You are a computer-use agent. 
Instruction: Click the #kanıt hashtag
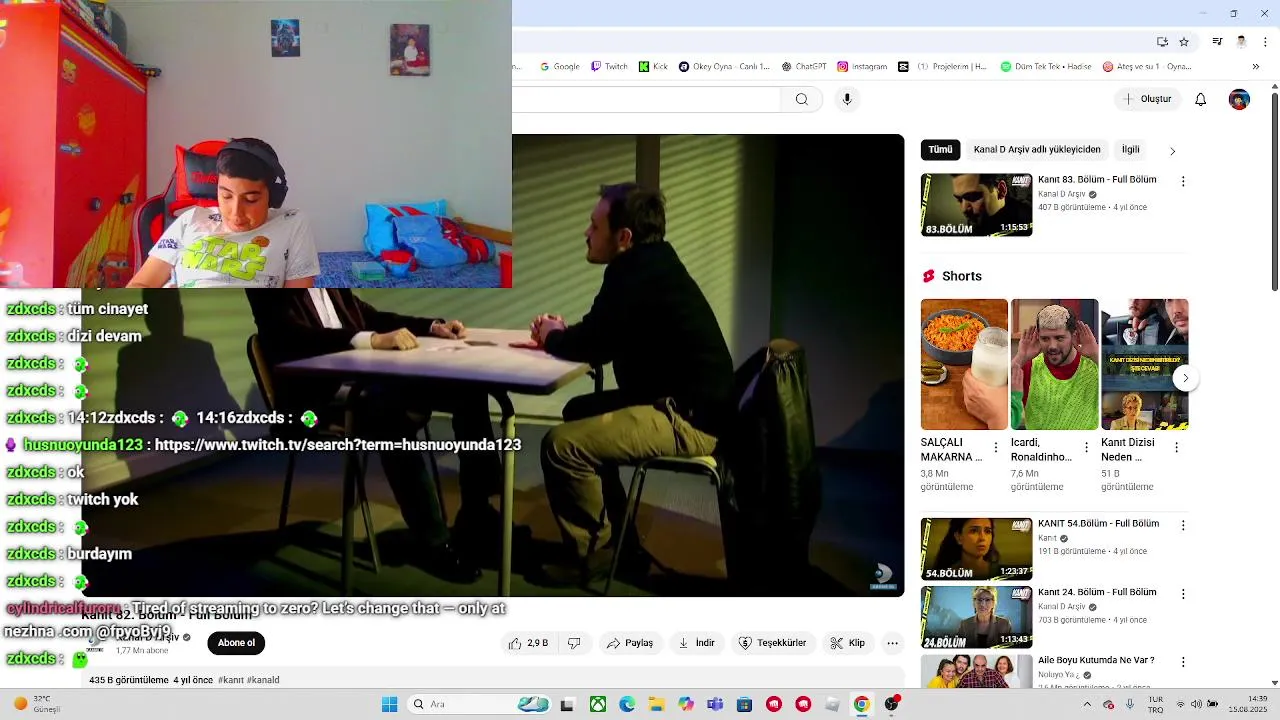point(230,680)
